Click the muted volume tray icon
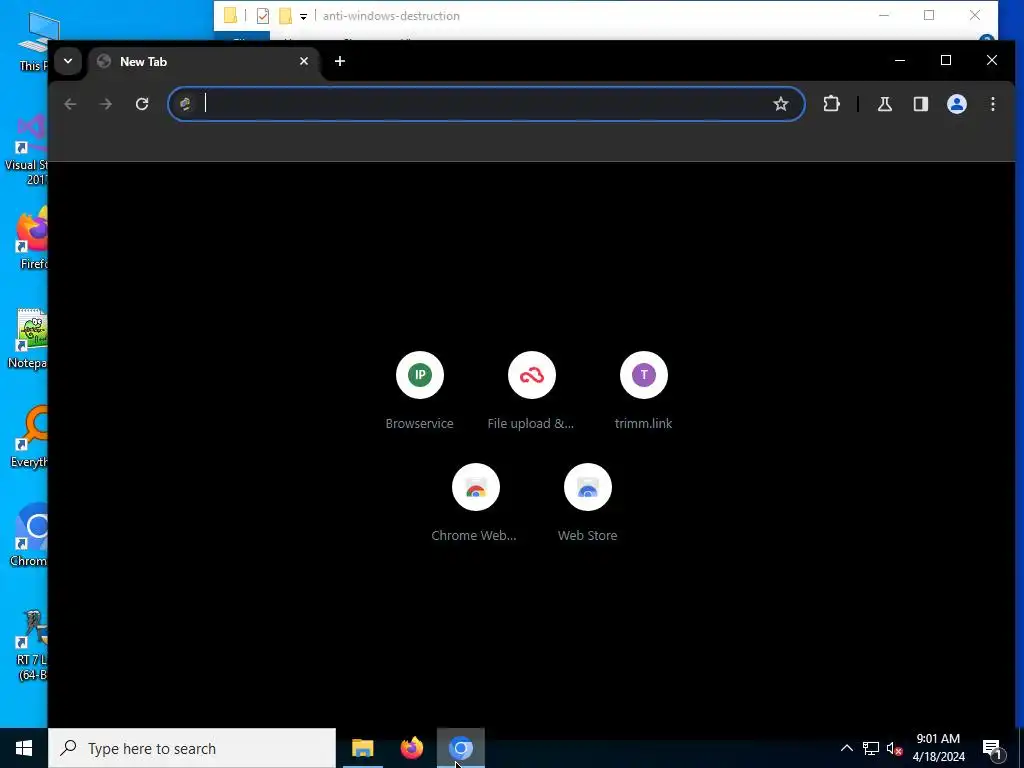This screenshot has height=768, width=1024. pyautogui.click(x=894, y=748)
